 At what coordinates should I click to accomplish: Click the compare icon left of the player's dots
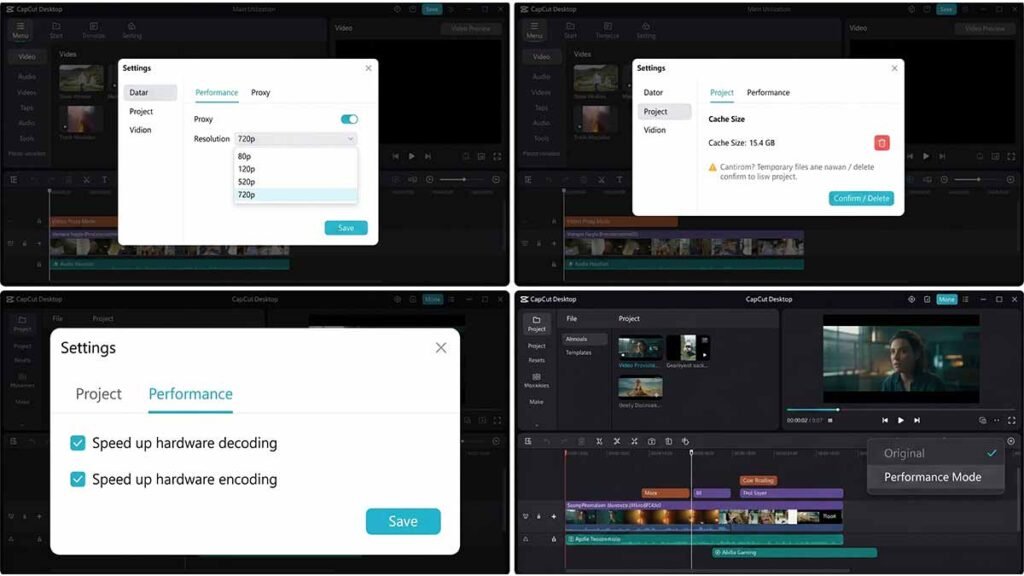[x=982, y=421]
